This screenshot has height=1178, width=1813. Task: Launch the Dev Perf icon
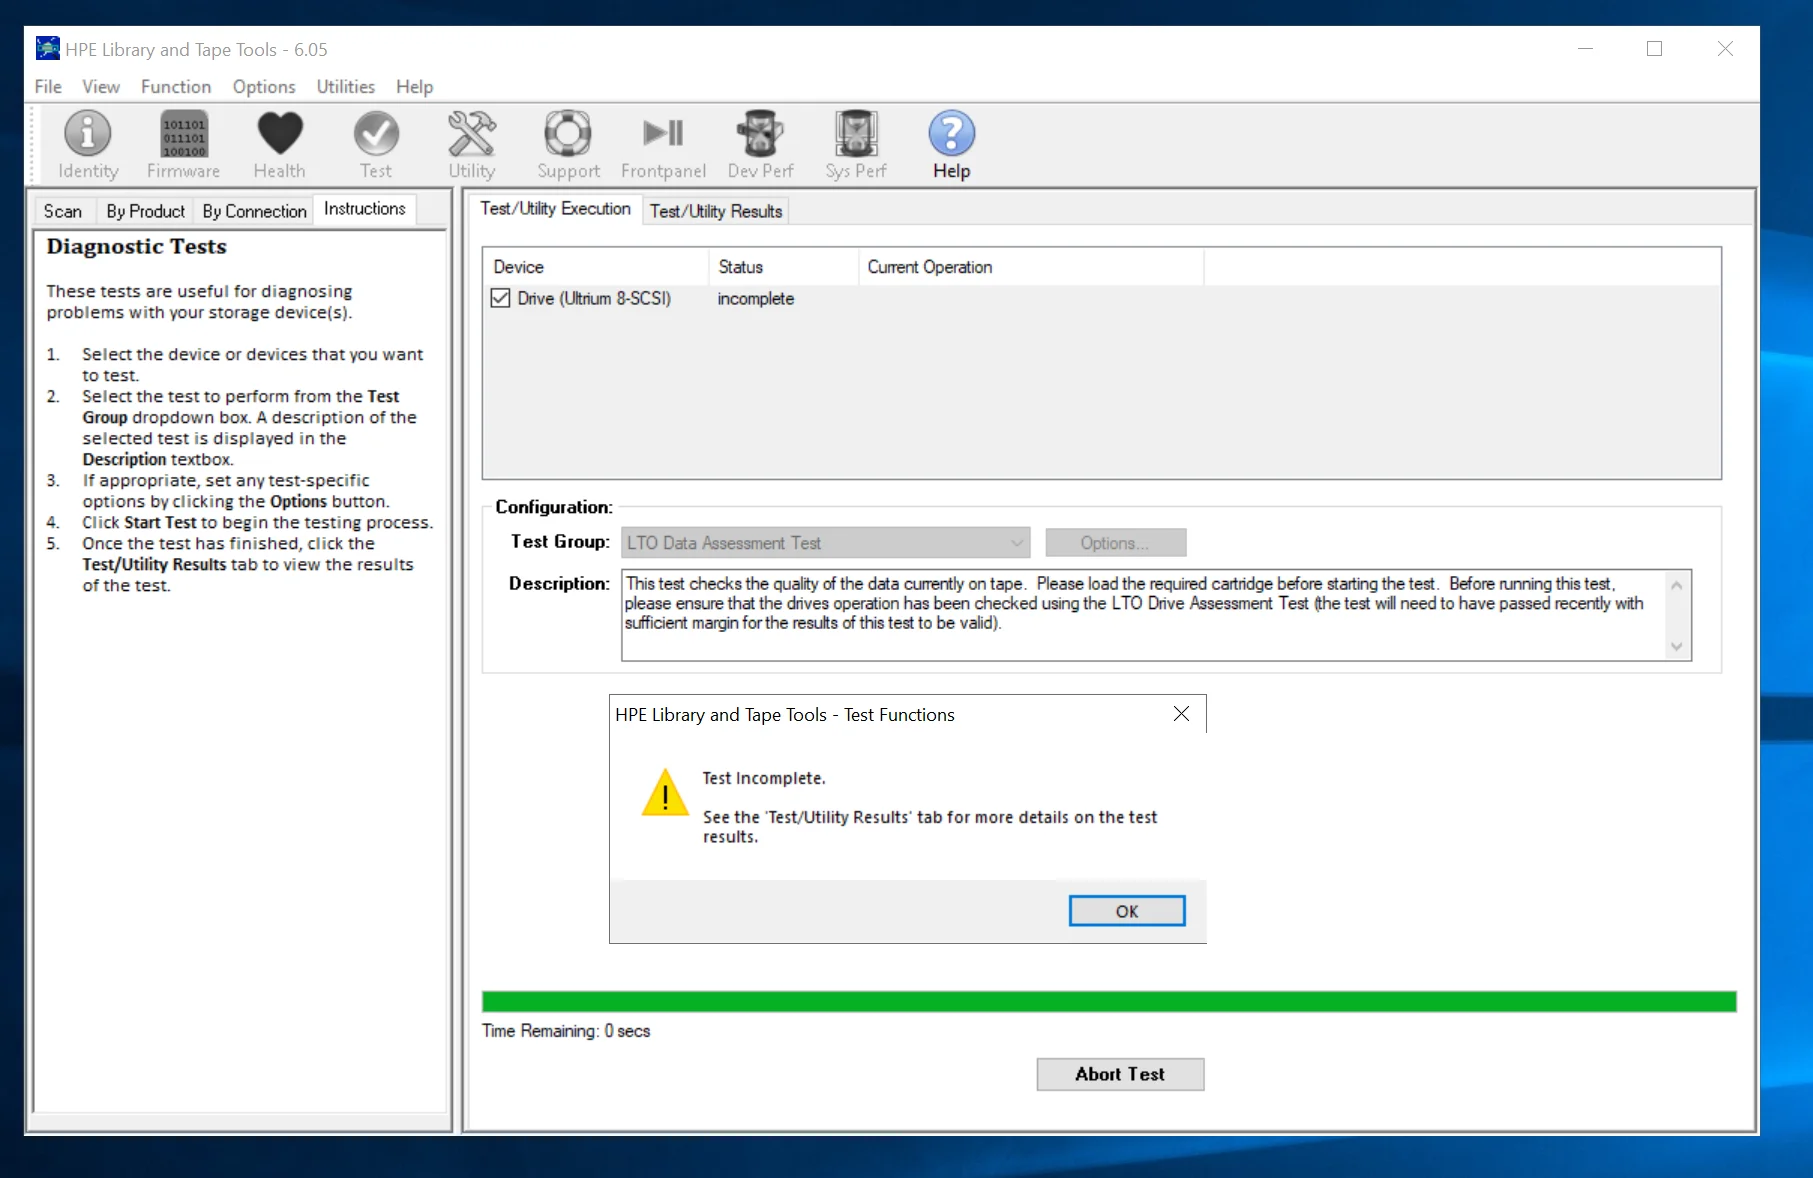click(760, 145)
